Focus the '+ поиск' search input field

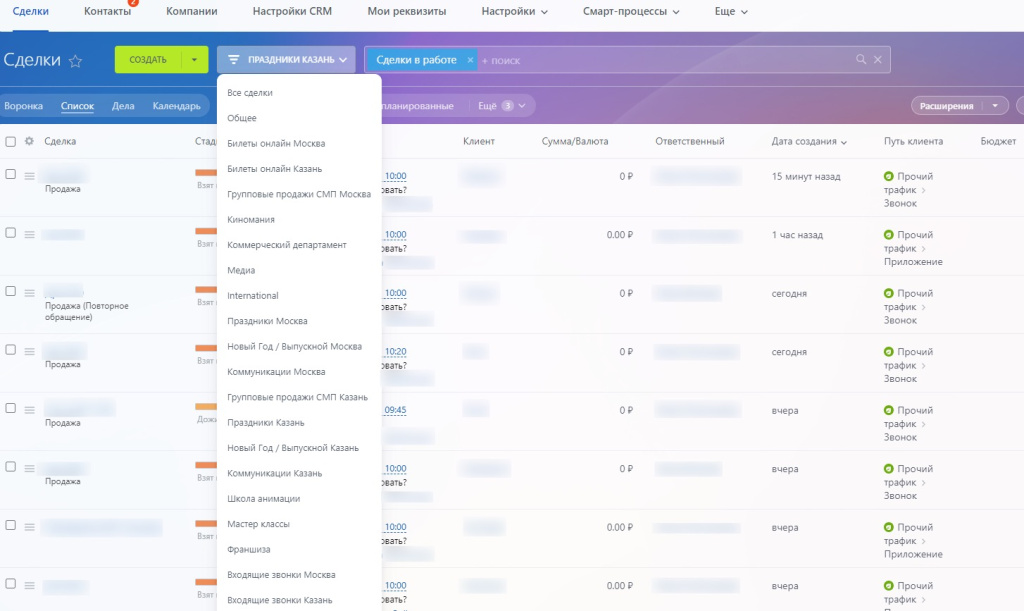pos(665,60)
